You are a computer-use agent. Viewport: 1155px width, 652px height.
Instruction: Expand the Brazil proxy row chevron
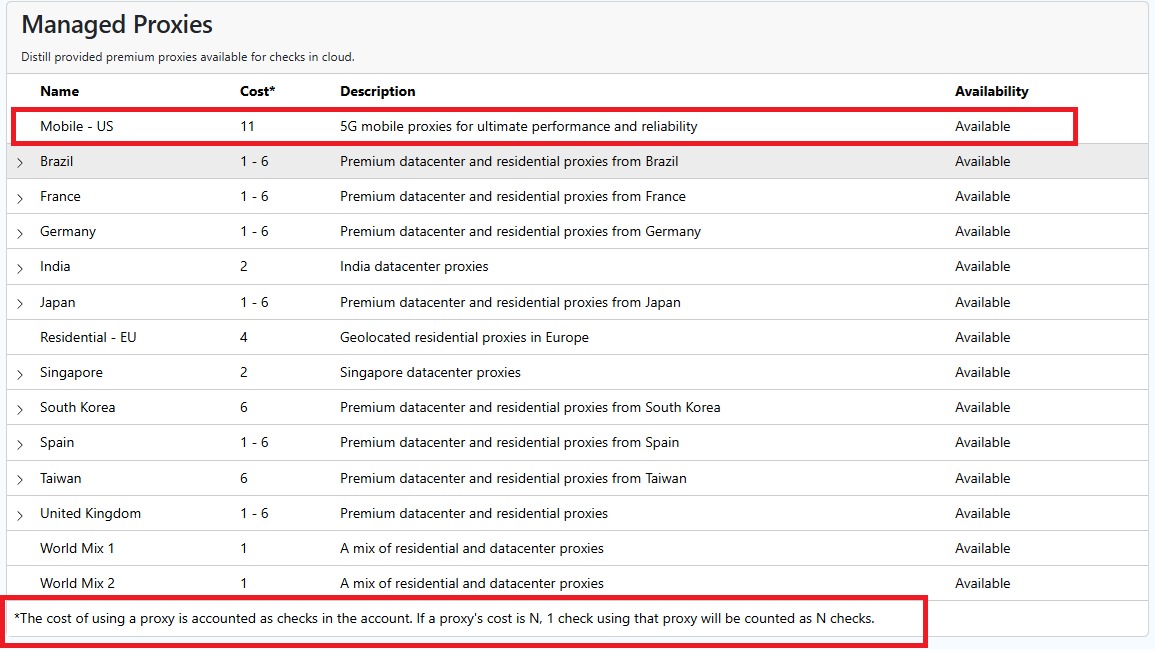pos(20,162)
